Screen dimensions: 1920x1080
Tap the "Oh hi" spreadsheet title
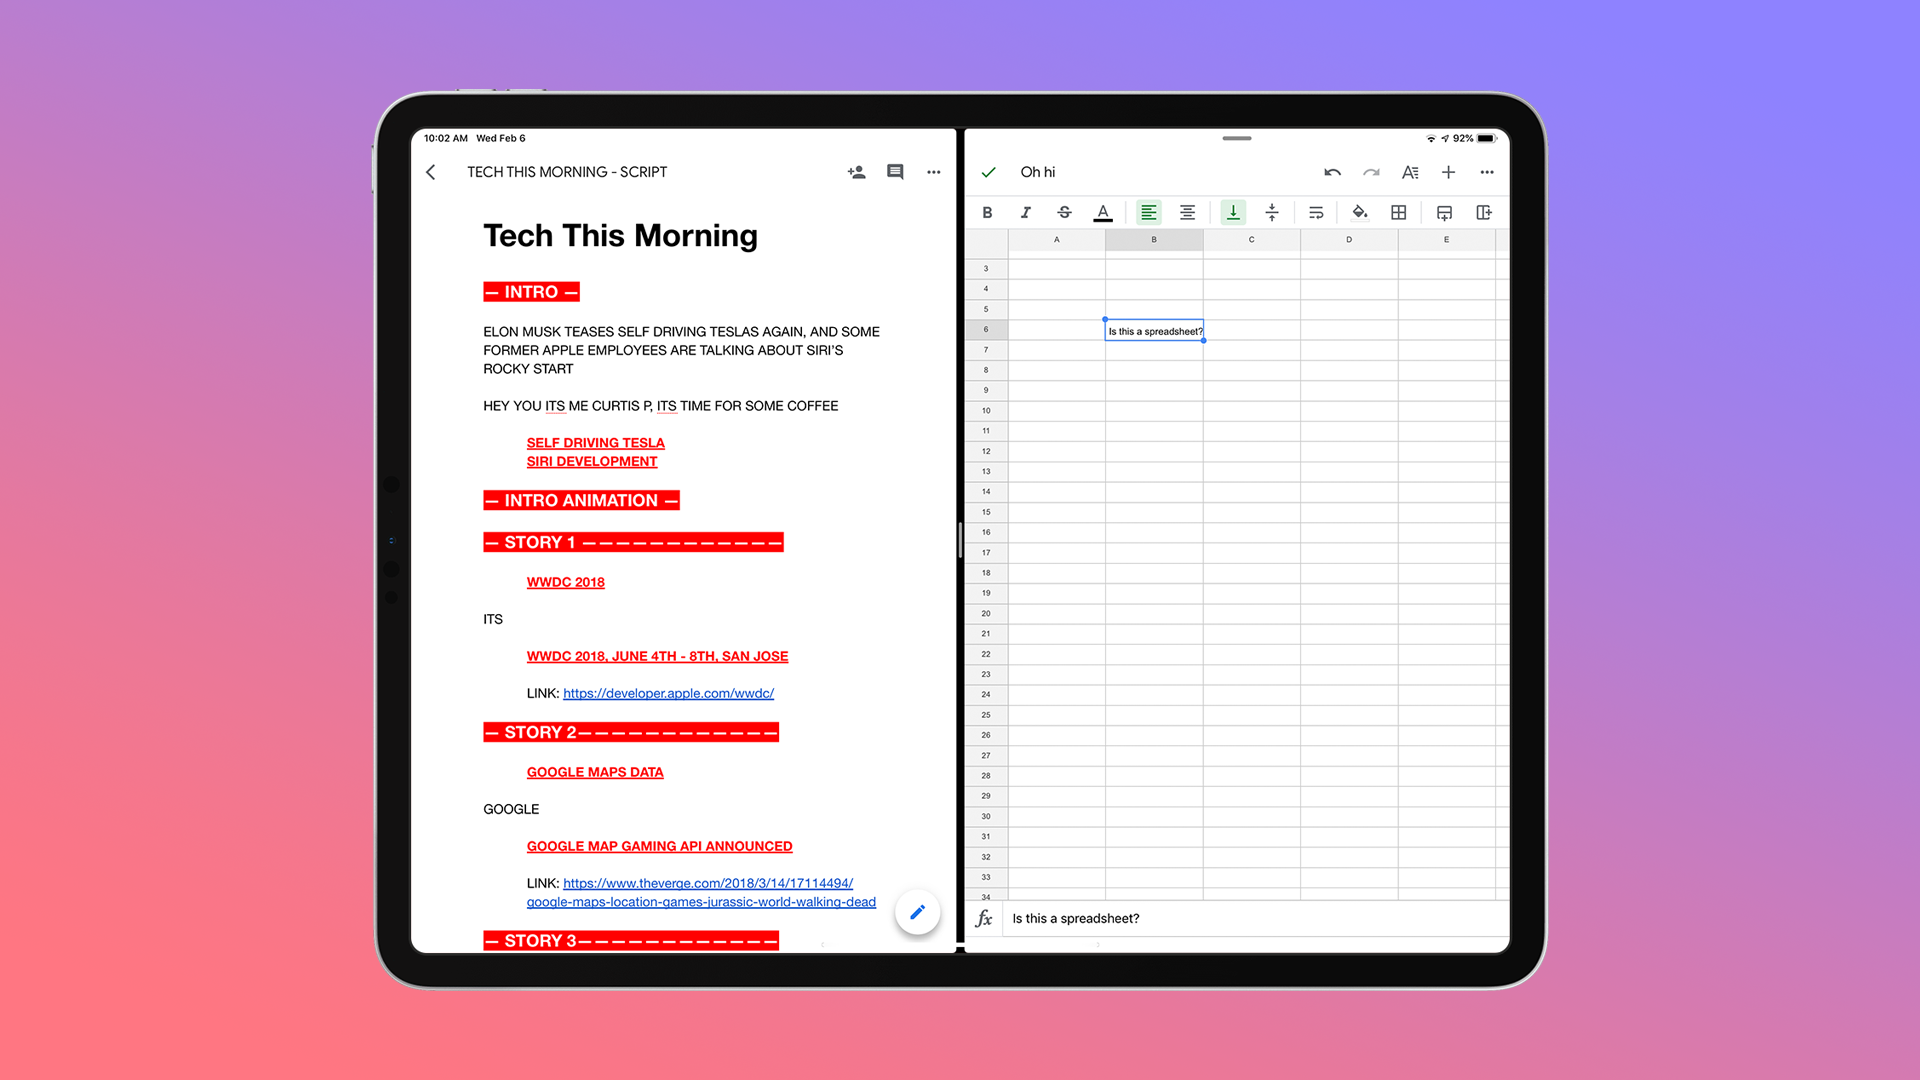(x=1037, y=172)
